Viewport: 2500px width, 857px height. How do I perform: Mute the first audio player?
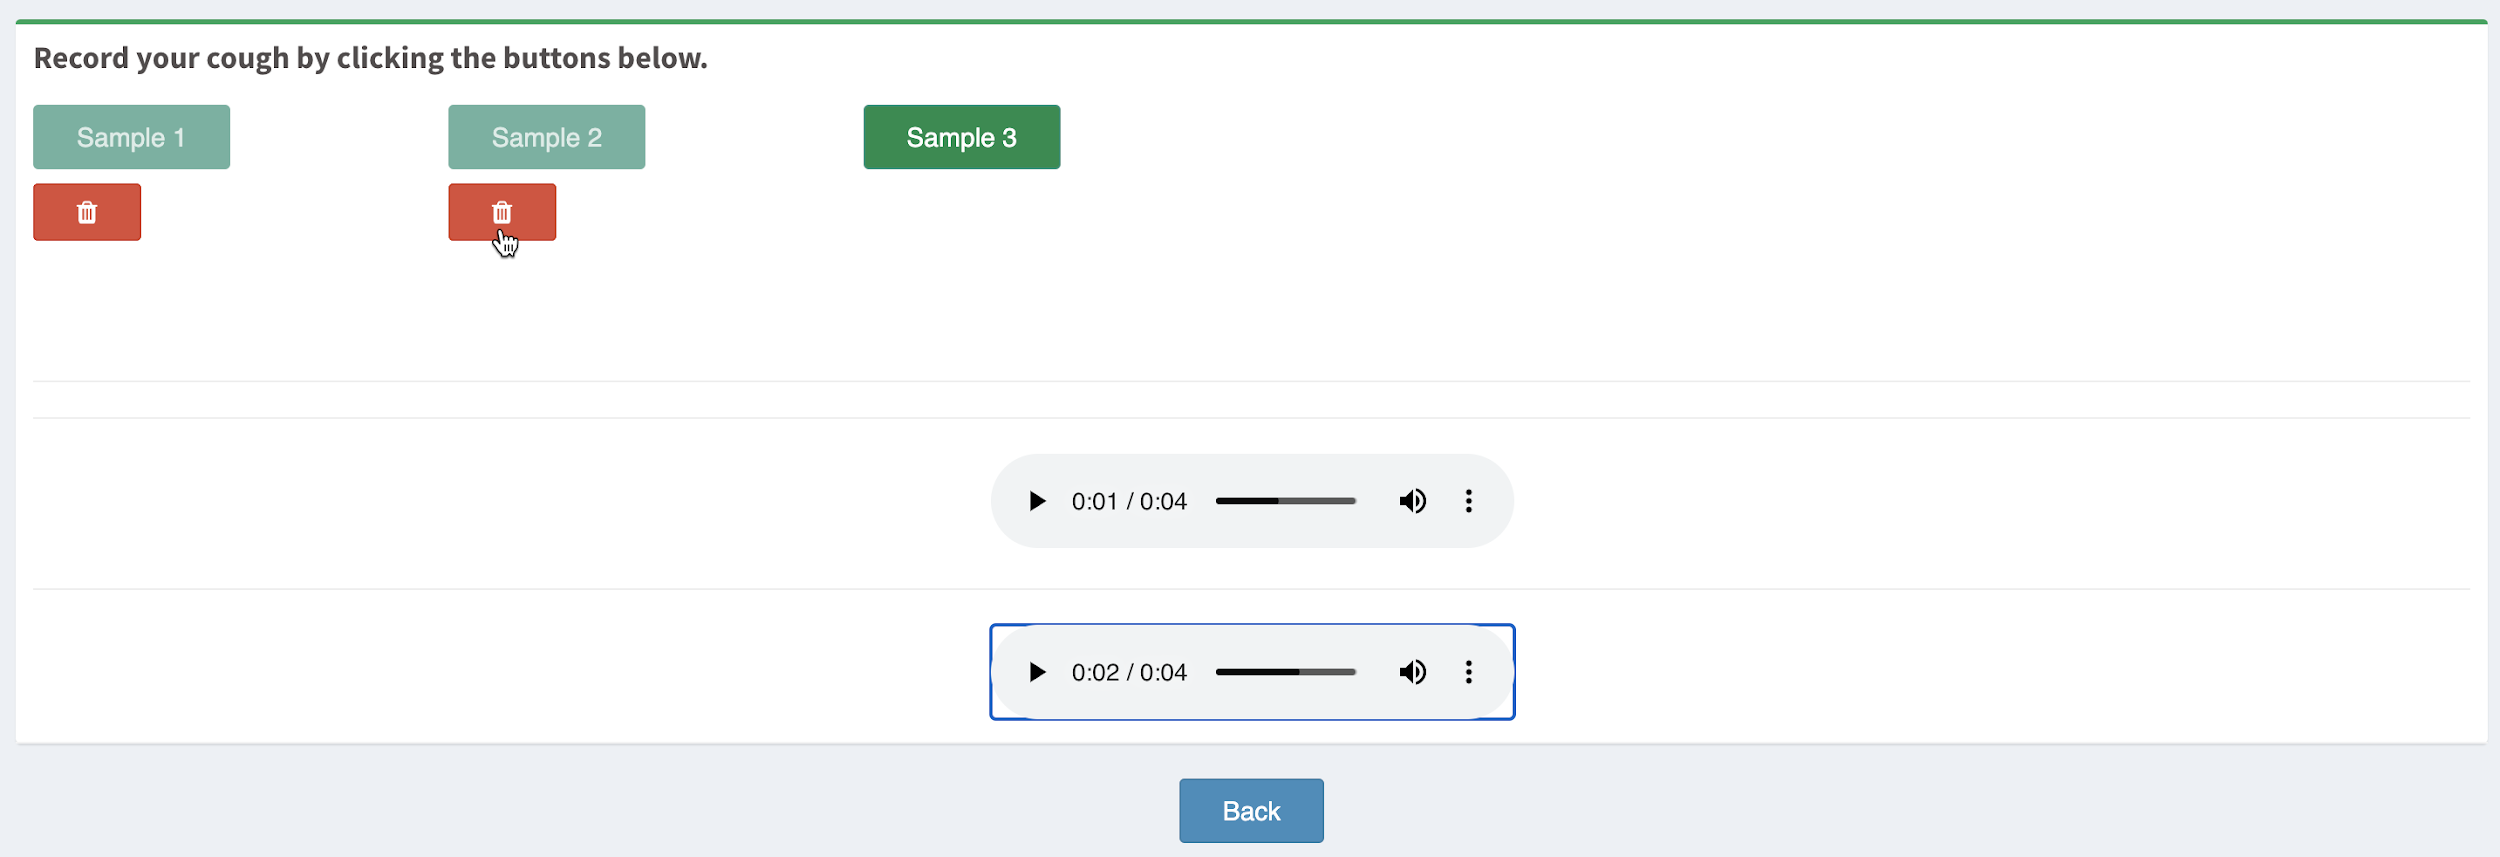coord(1412,501)
